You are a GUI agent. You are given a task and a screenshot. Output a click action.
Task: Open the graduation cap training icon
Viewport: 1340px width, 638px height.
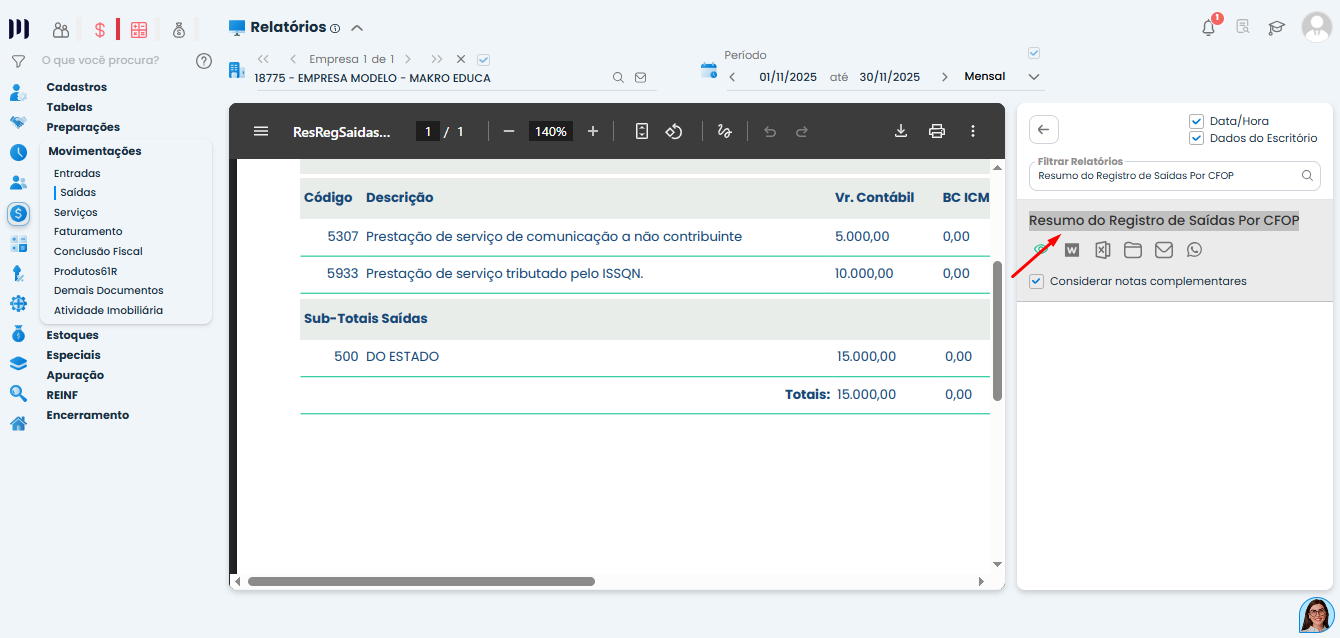pyautogui.click(x=1276, y=27)
